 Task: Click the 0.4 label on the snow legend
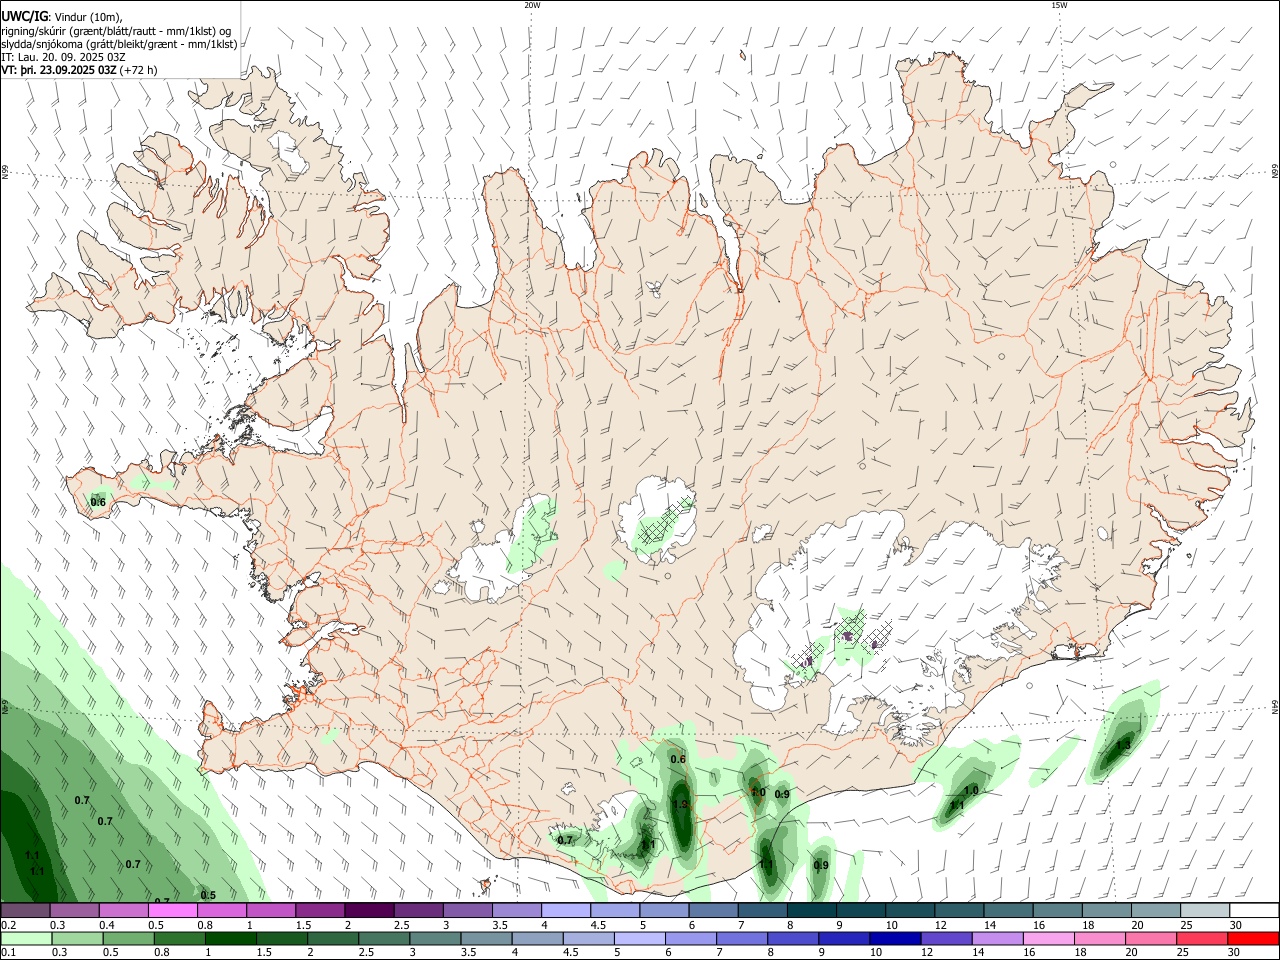click(x=106, y=925)
